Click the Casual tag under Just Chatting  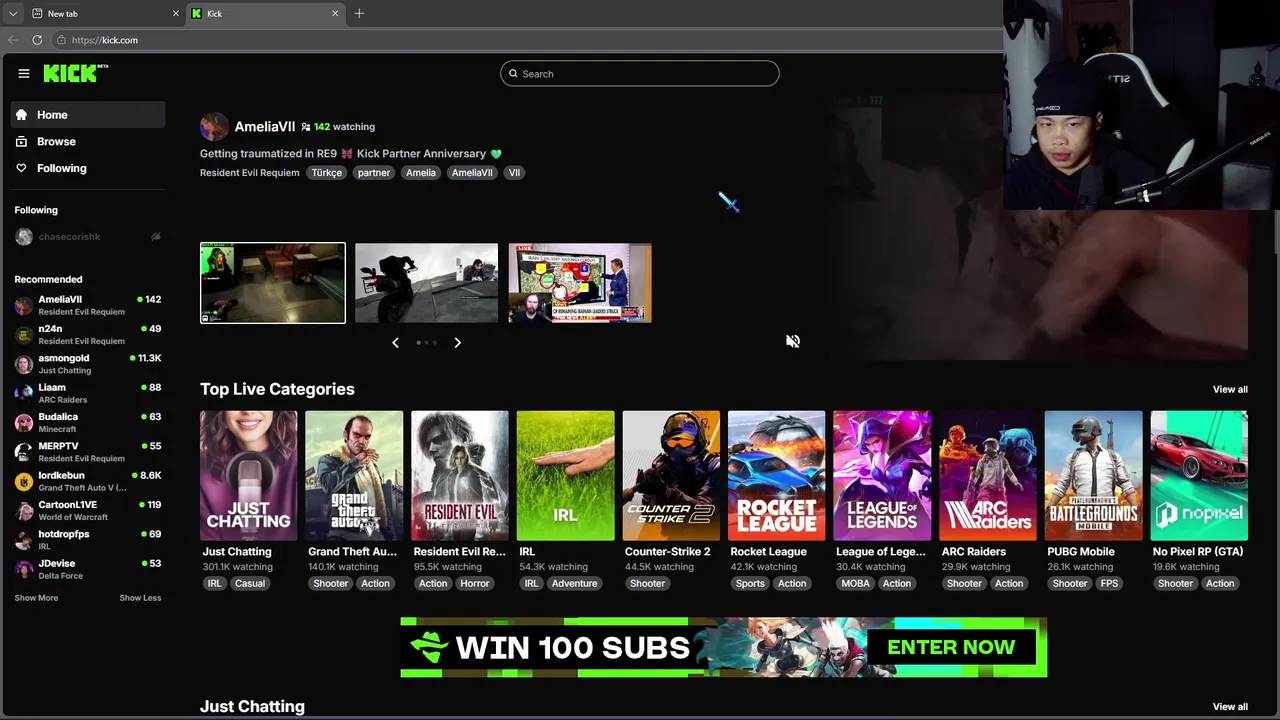click(250, 584)
